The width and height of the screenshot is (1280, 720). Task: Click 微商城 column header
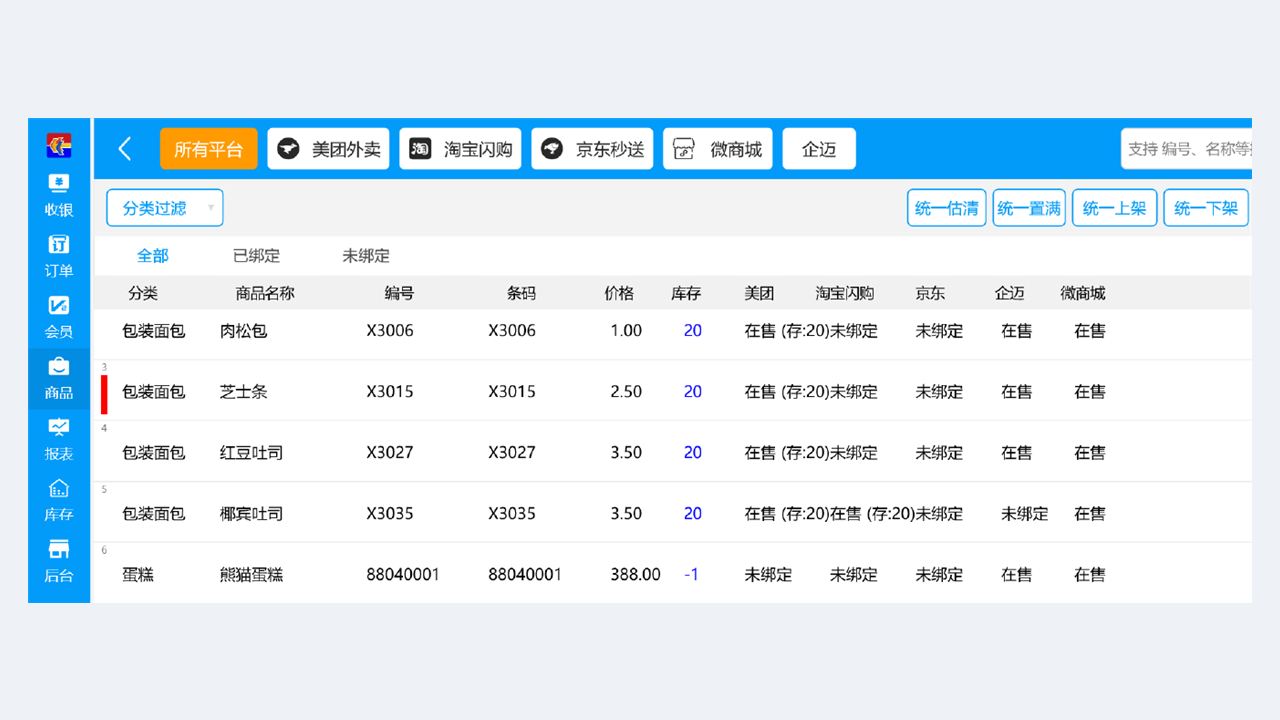coord(1083,294)
